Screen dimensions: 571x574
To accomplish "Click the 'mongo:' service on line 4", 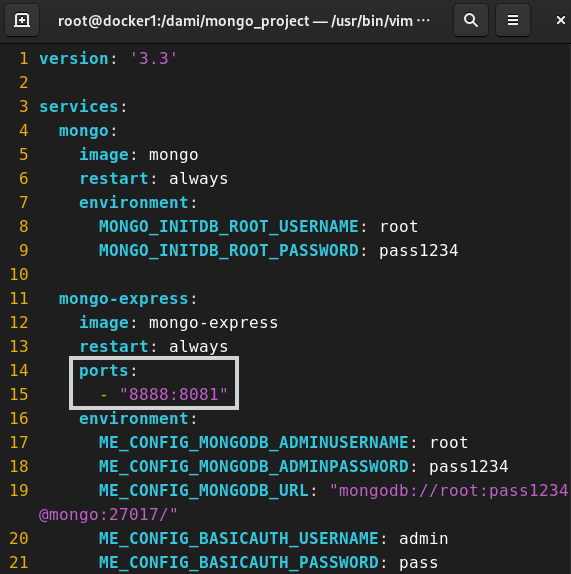I will [88, 131].
